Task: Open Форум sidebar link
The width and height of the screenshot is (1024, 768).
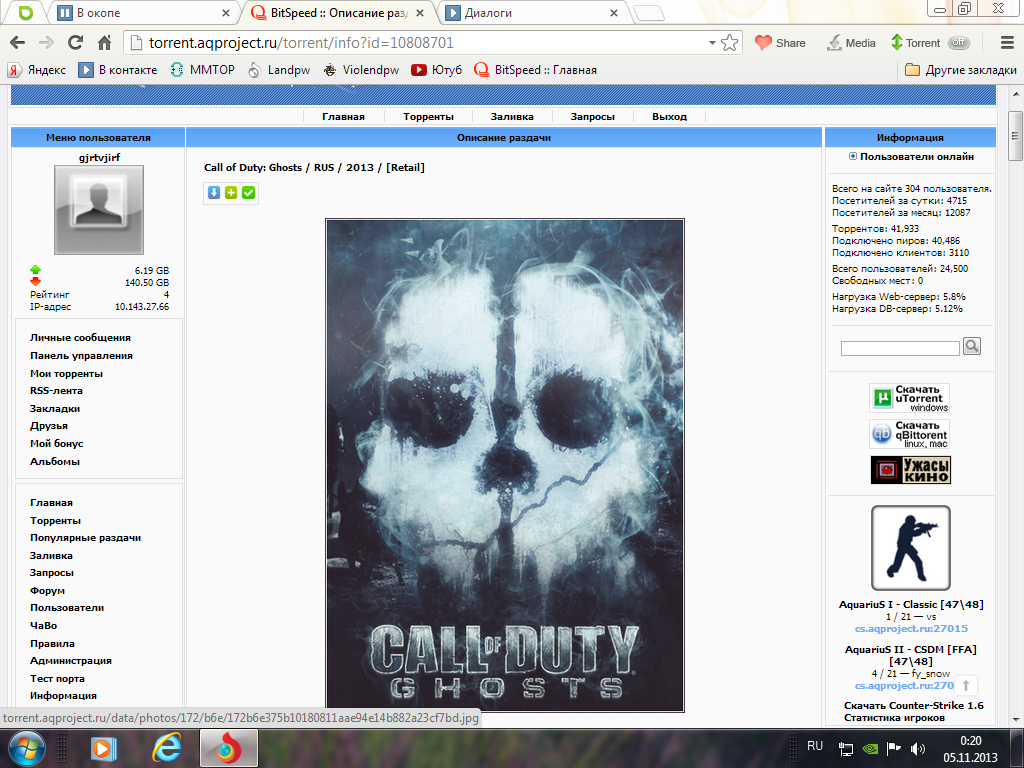Action: coord(47,590)
